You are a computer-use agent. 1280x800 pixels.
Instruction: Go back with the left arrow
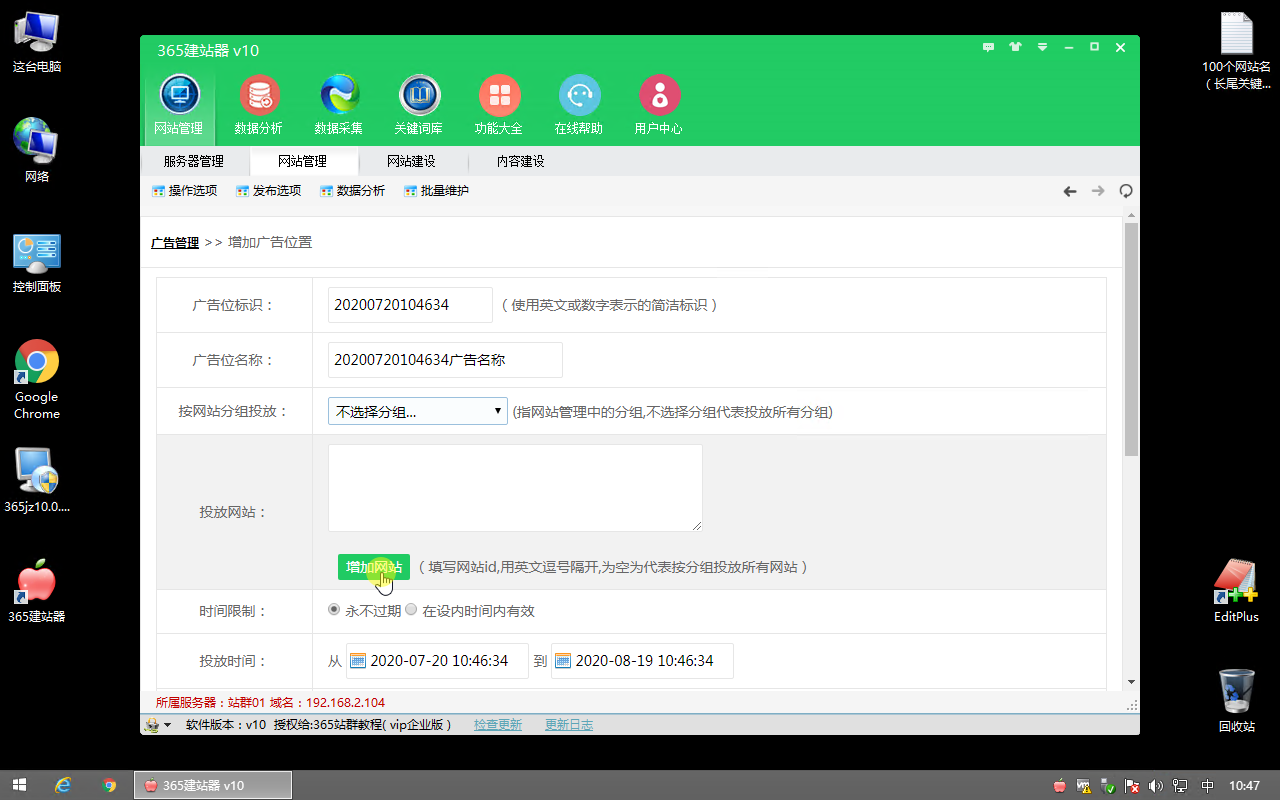(1070, 191)
